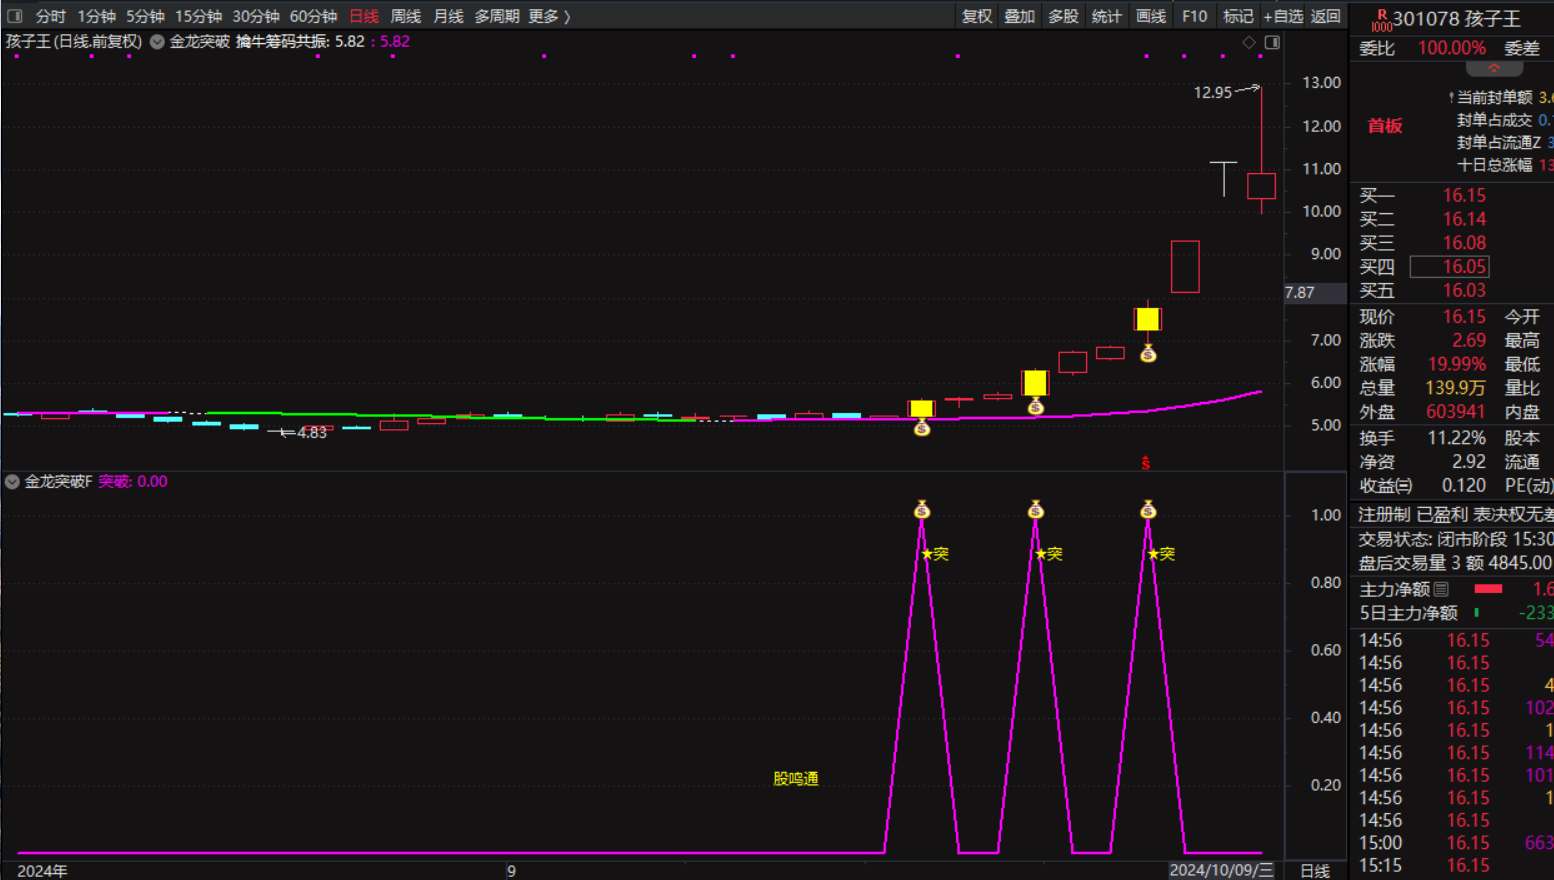Click the money bag icon on the first breakout peak

coord(922,510)
